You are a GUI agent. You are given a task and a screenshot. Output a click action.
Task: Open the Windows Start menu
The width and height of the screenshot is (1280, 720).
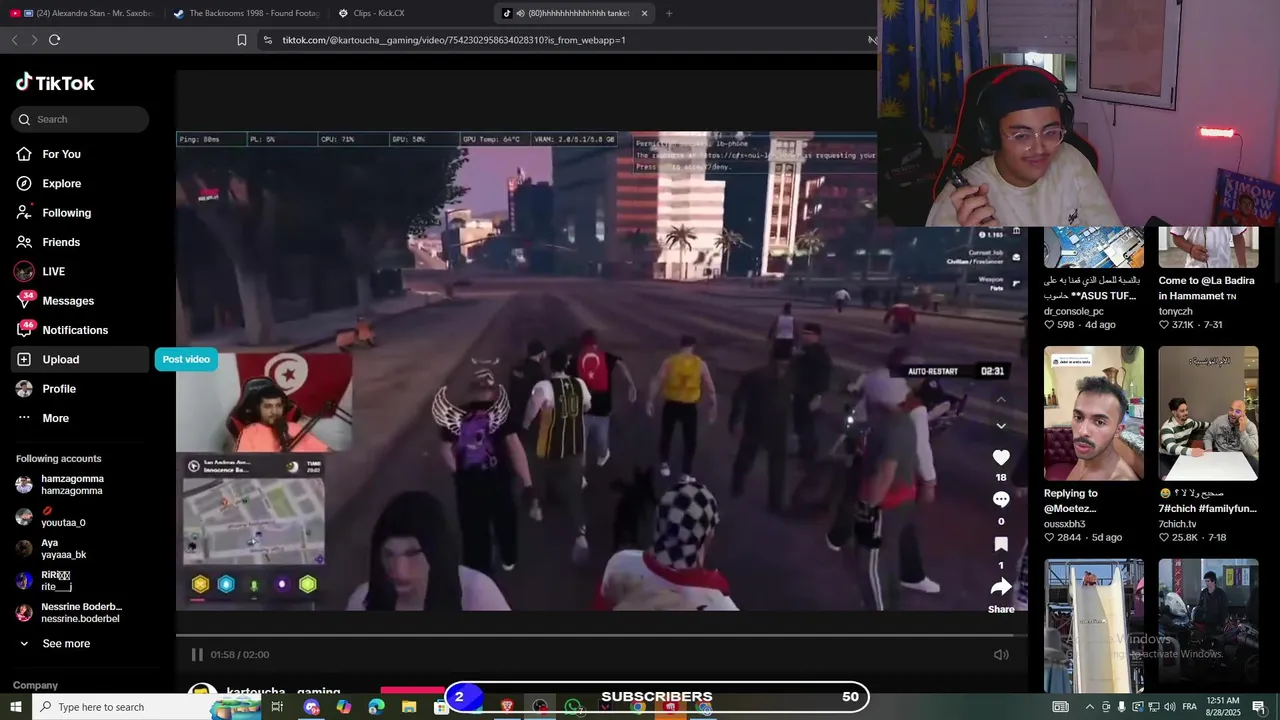point(16,707)
